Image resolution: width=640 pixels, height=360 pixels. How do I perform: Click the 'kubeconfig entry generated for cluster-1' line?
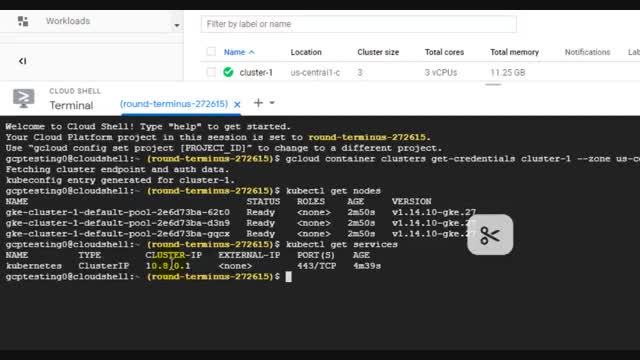click(120, 180)
